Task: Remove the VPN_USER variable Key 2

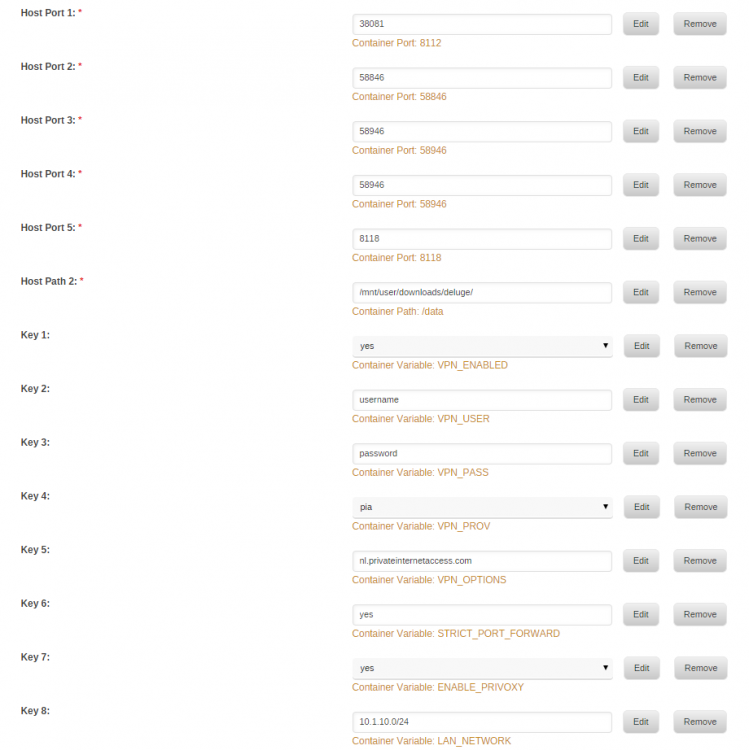Action: click(x=700, y=400)
